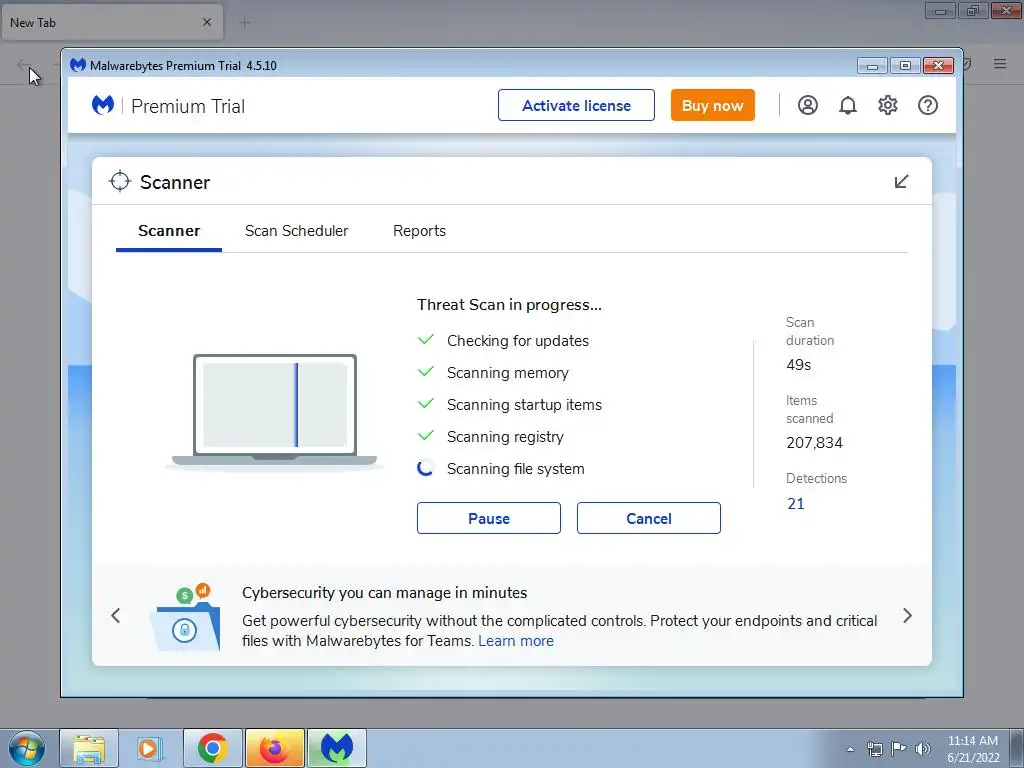Click the 'Scanning memory' status line

tap(507, 373)
